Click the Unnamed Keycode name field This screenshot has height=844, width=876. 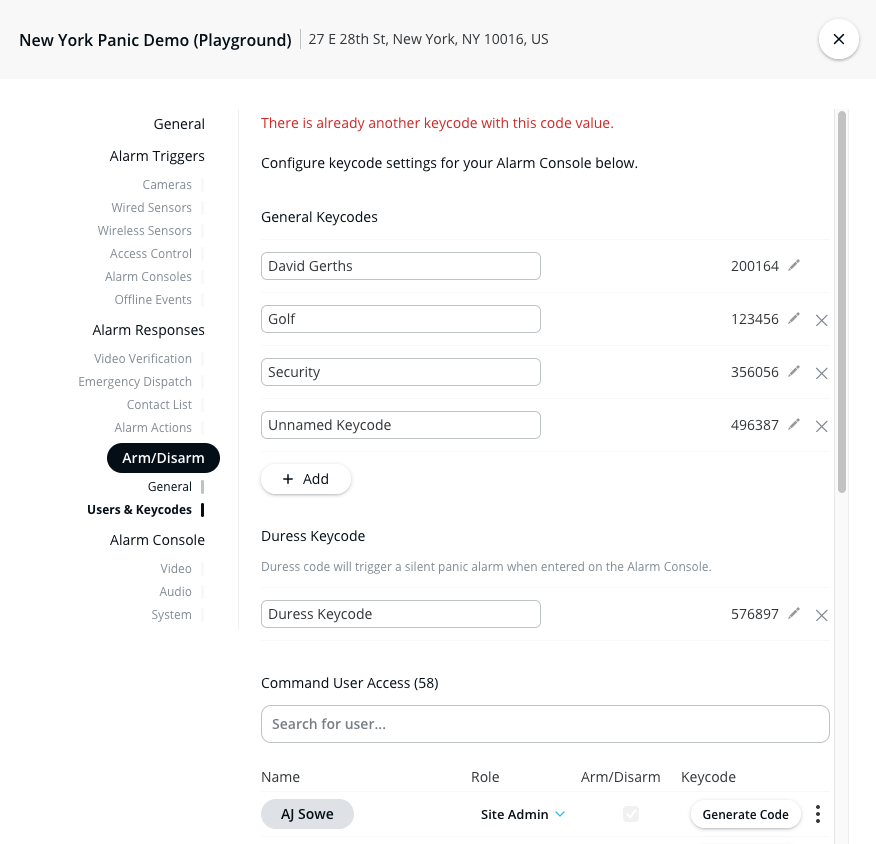pyautogui.click(x=401, y=425)
